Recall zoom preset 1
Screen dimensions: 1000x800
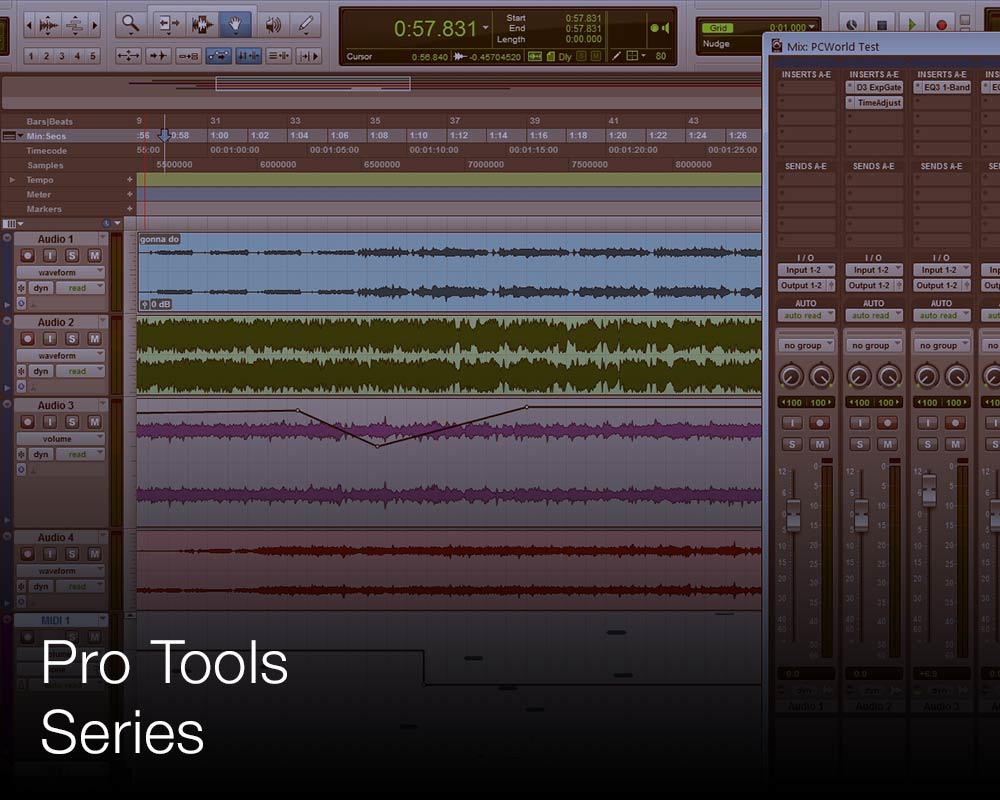click(x=31, y=56)
